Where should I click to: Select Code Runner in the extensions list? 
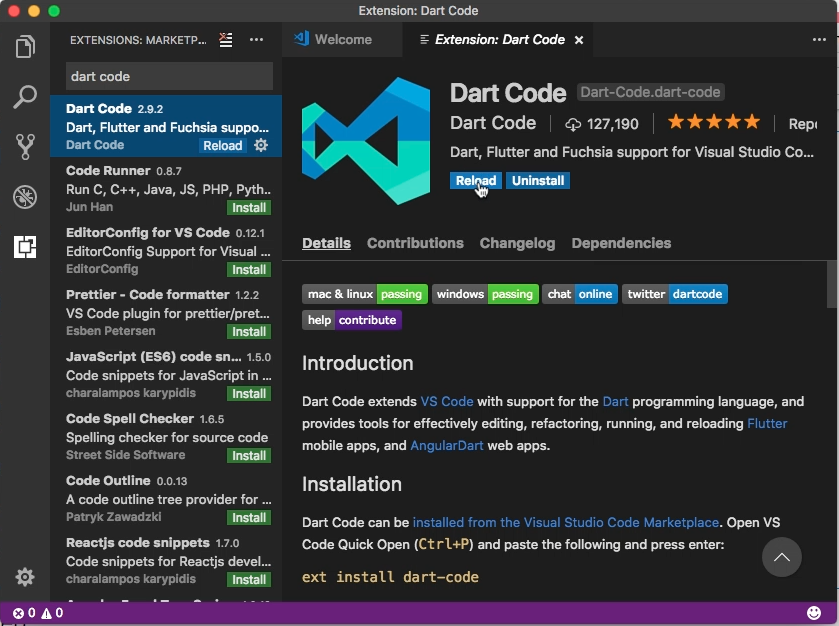click(x=166, y=188)
